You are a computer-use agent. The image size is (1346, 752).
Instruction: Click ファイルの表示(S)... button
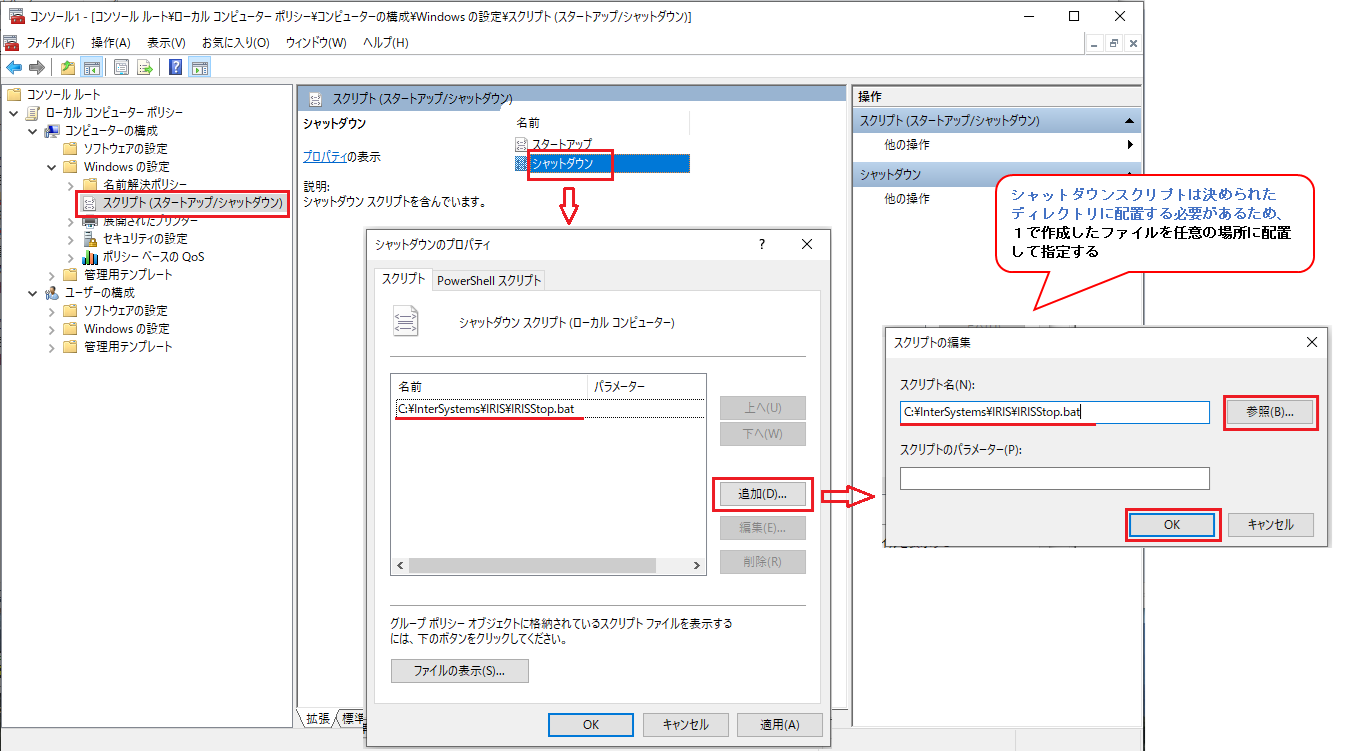pyautogui.click(x=459, y=671)
